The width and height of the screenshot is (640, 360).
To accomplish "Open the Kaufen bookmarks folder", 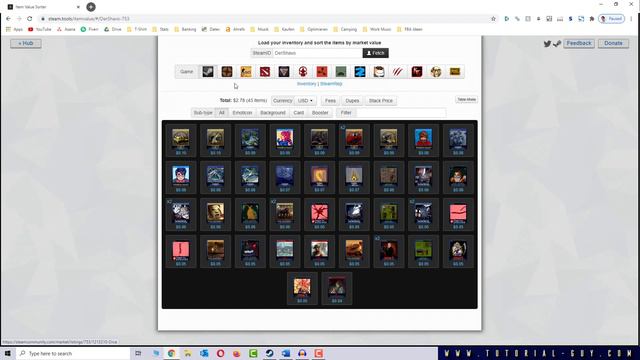I will [x=284, y=29].
